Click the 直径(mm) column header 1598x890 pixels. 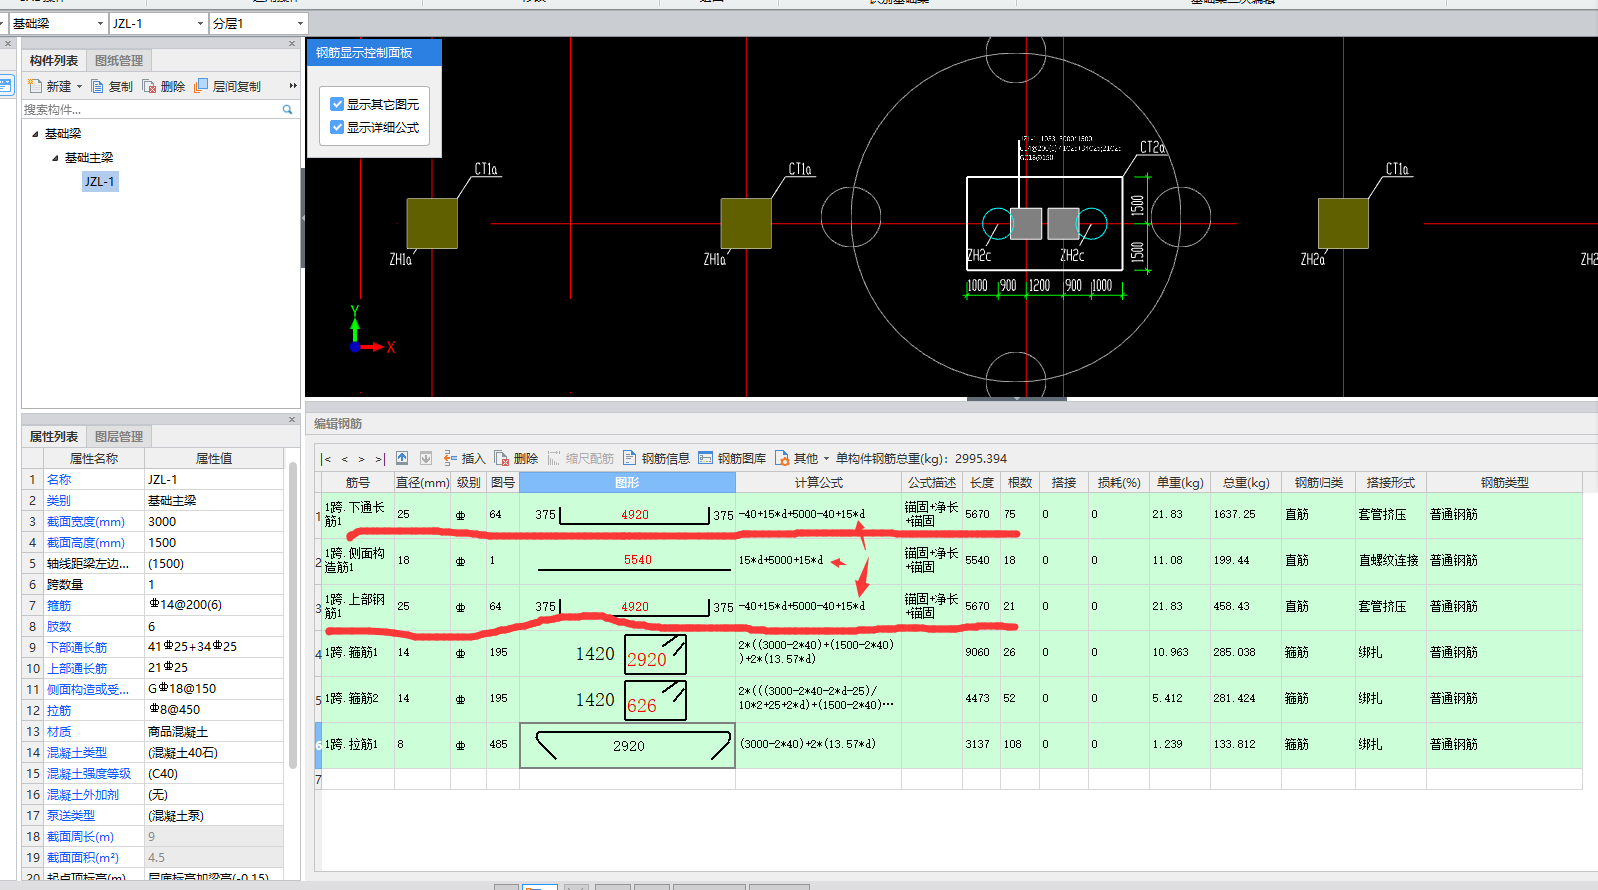[x=422, y=482]
